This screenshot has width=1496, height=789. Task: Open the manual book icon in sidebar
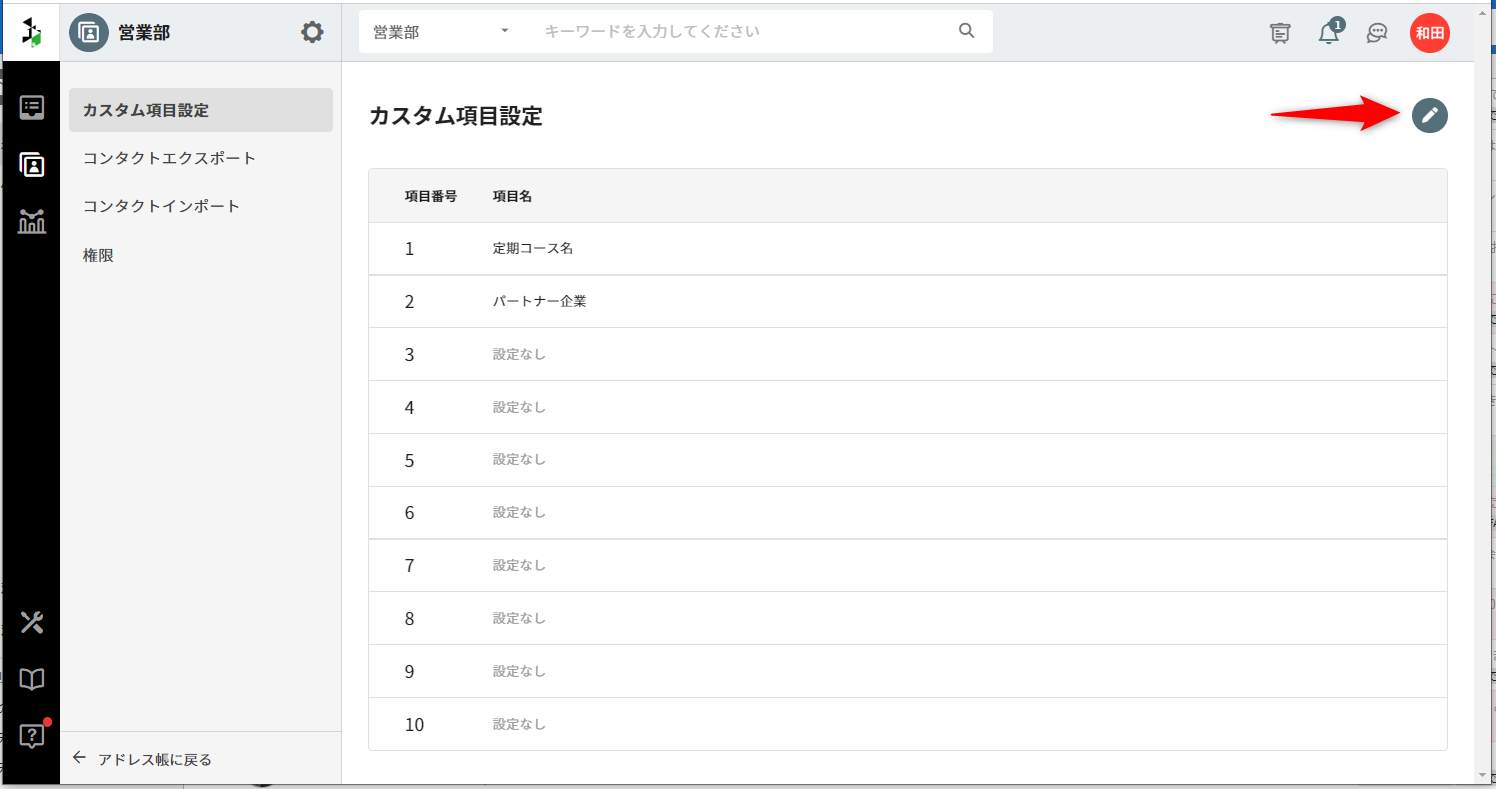click(x=32, y=680)
